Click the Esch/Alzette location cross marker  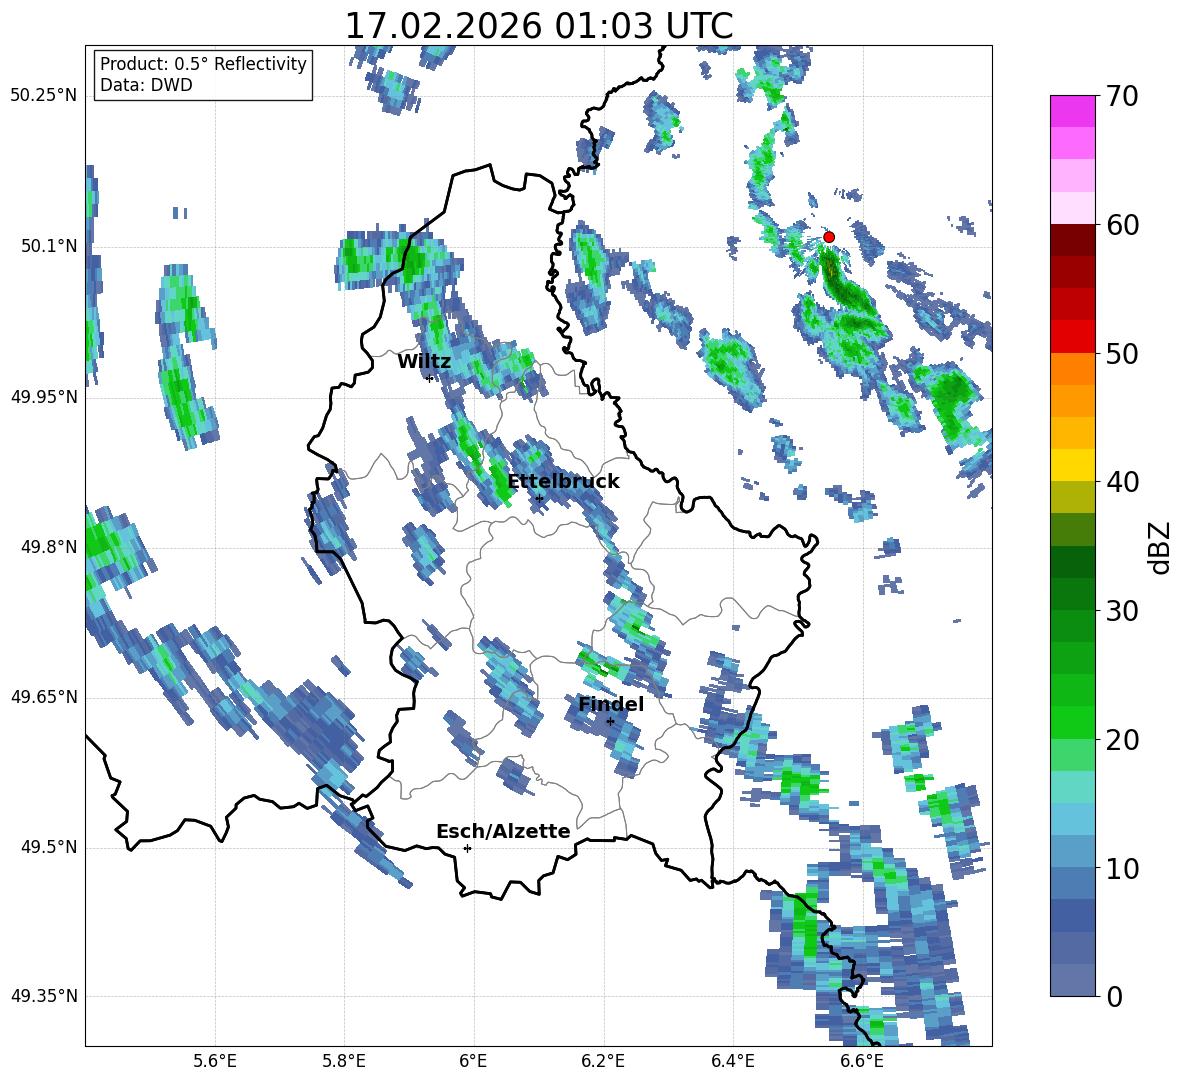(467, 848)
